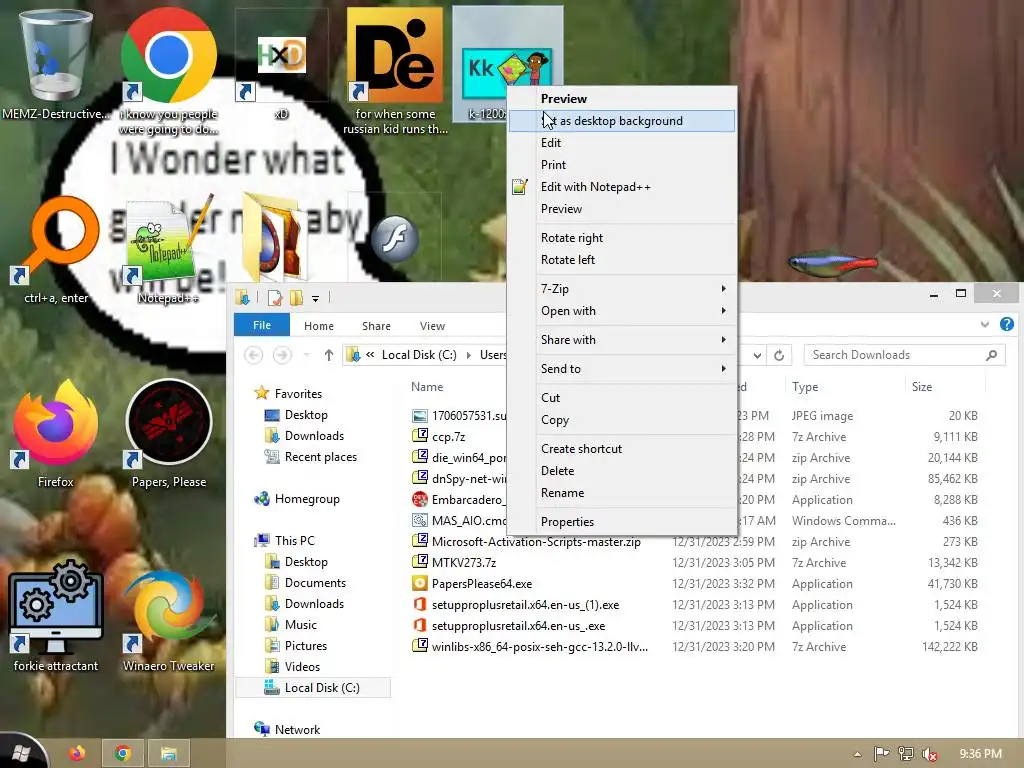Click the Windows Start button

(x=21, y=753)
